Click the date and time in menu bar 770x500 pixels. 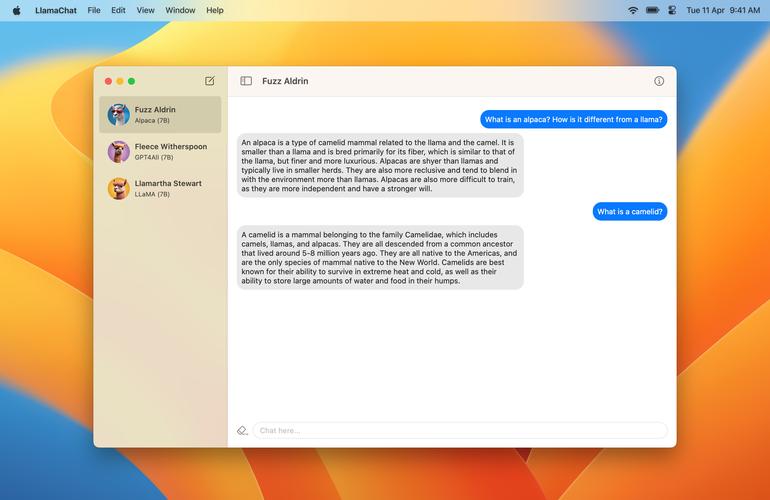pos(723,10)
